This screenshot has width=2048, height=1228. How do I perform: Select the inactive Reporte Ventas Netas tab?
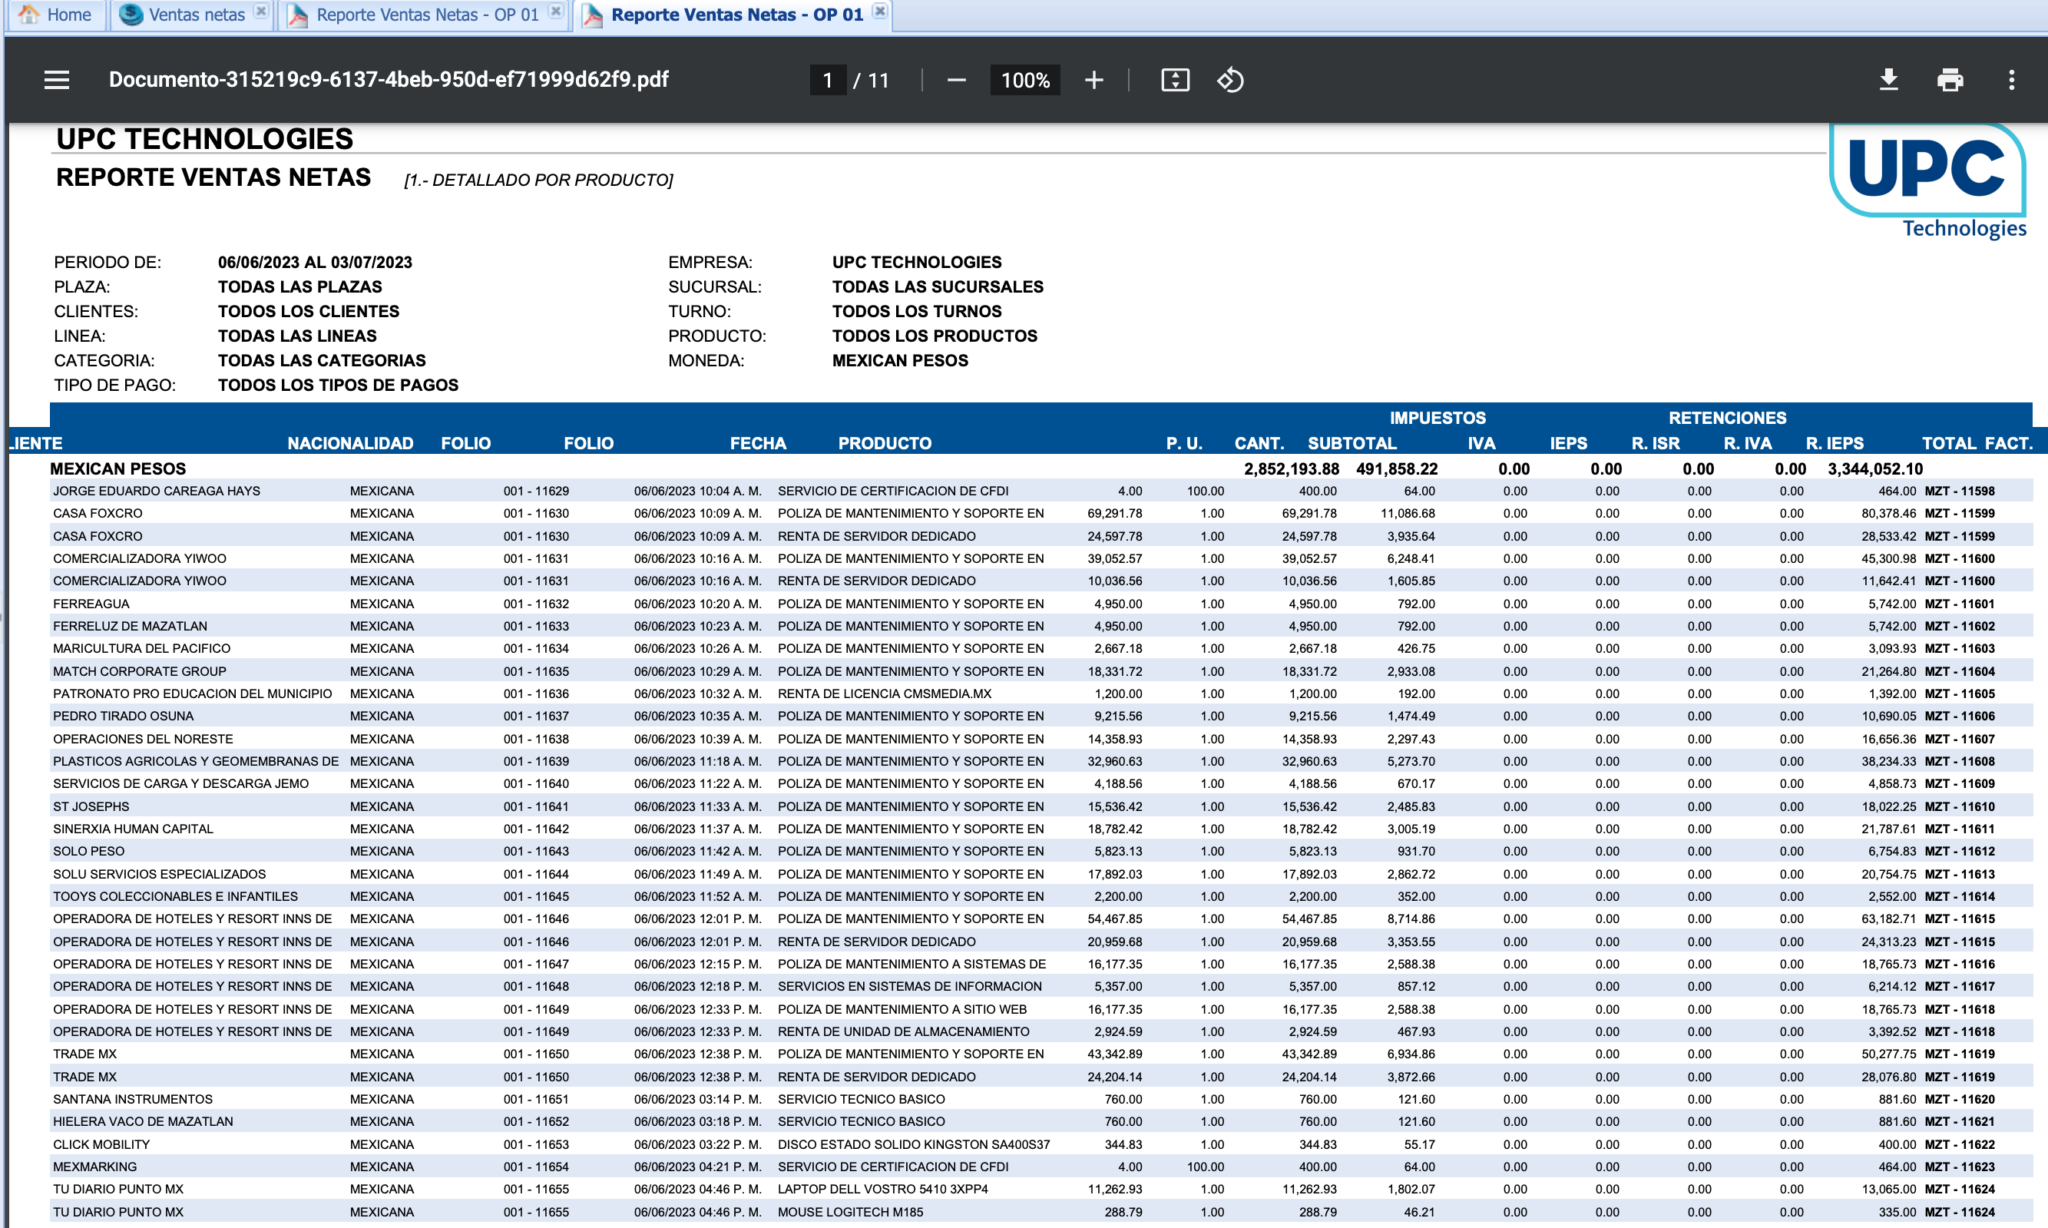point(426,15)
